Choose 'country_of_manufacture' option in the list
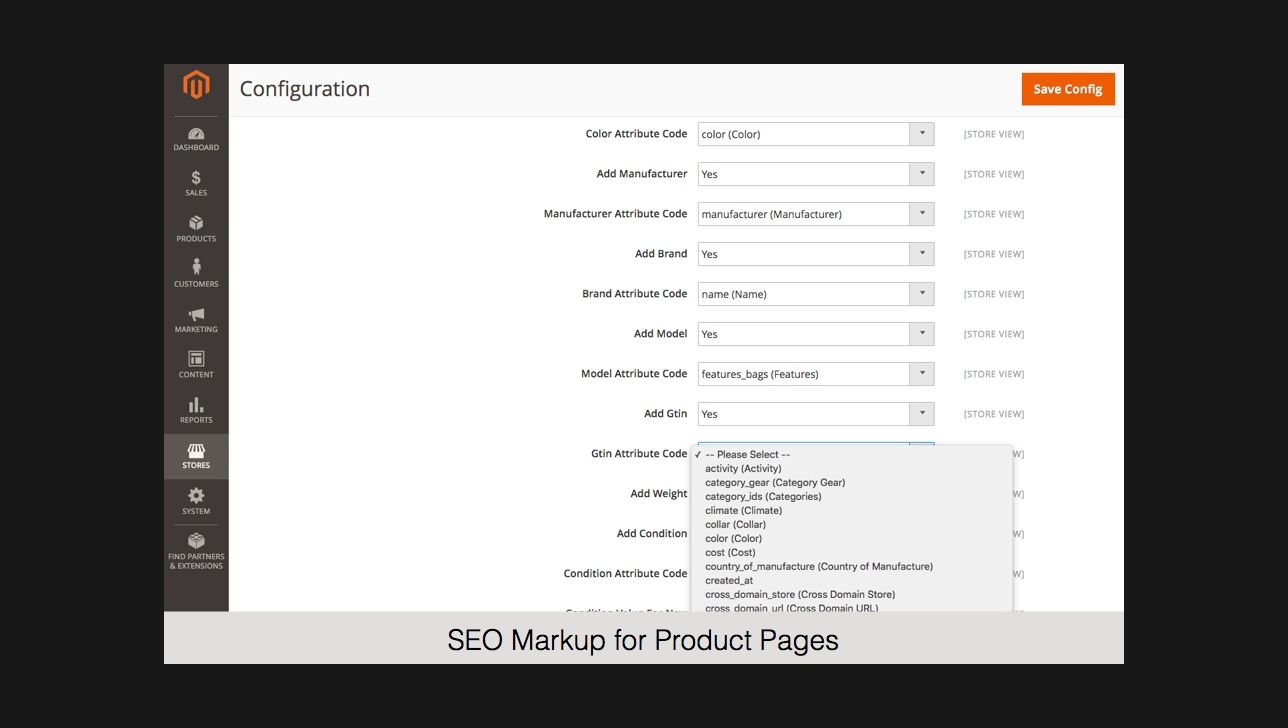The height and width of the screenshot is (728, 1288). click(818, 566)
